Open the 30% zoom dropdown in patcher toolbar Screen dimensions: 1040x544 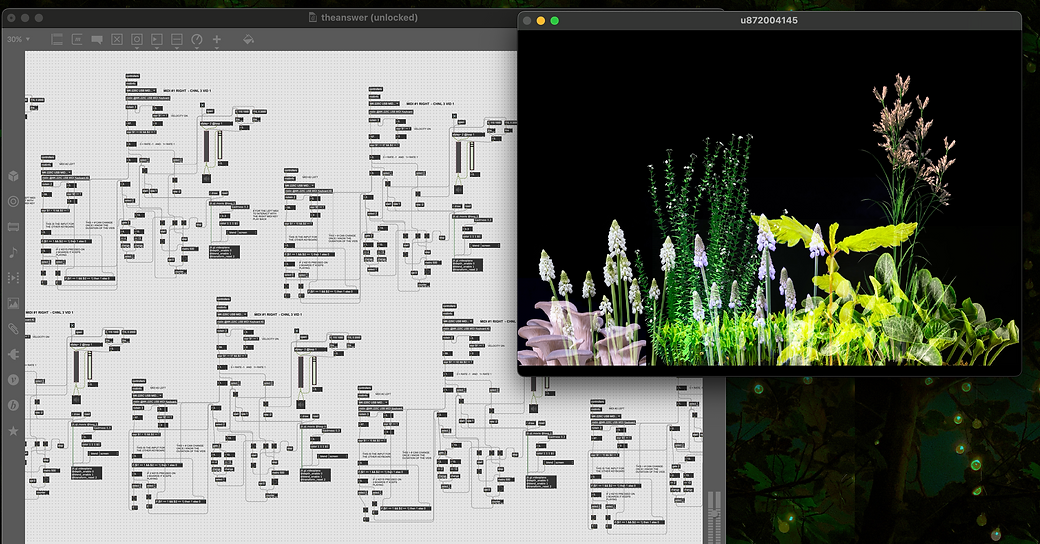19,40
